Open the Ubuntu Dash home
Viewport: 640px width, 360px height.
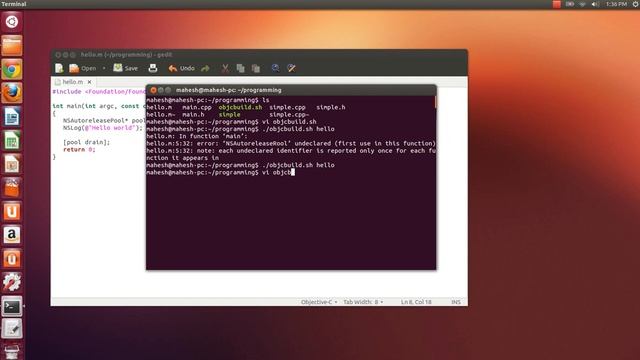(x=12, y=22)
